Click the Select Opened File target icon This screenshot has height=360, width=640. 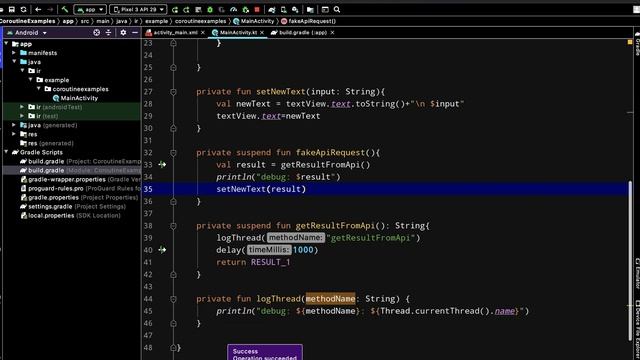96,33
